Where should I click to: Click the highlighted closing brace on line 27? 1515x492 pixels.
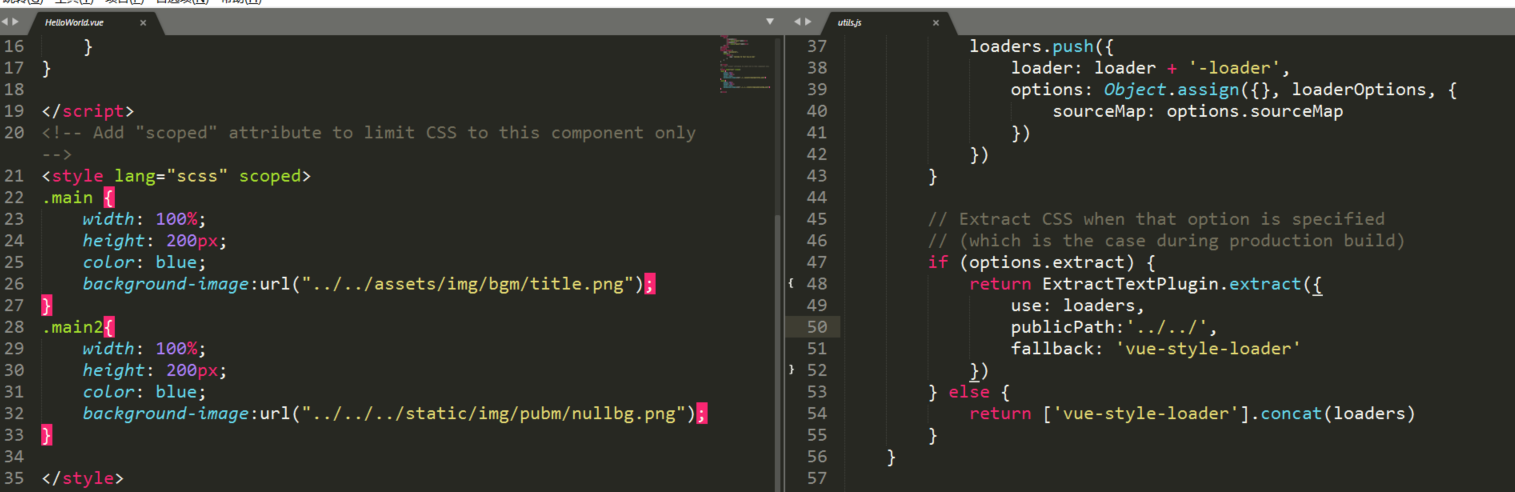(x=46, y=305)
